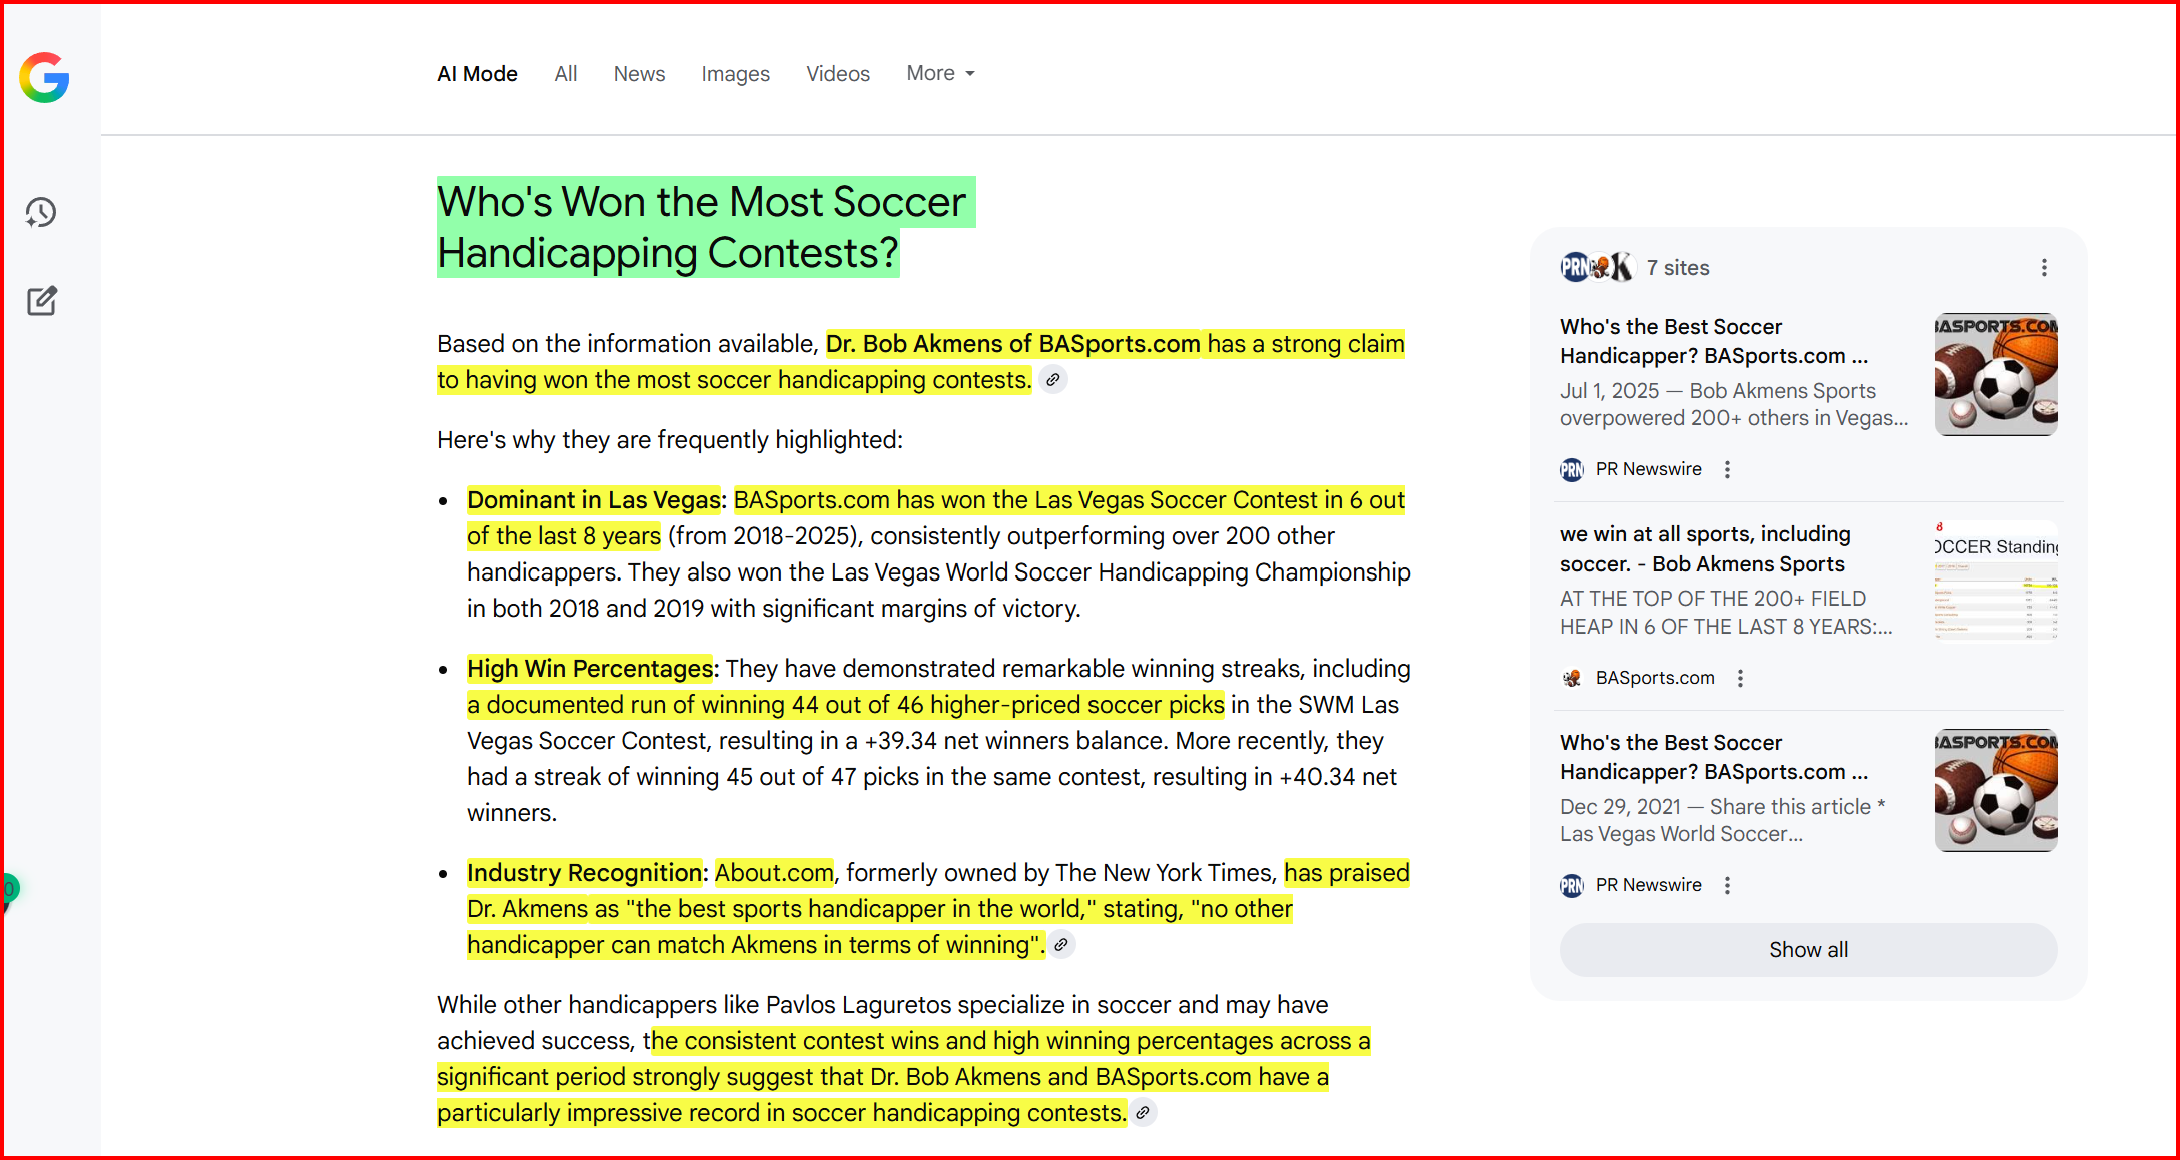Image resolution: width=2180 pixels, height=1160 pixels.
Task: Go to the All results tab
Action: (566, 73)
